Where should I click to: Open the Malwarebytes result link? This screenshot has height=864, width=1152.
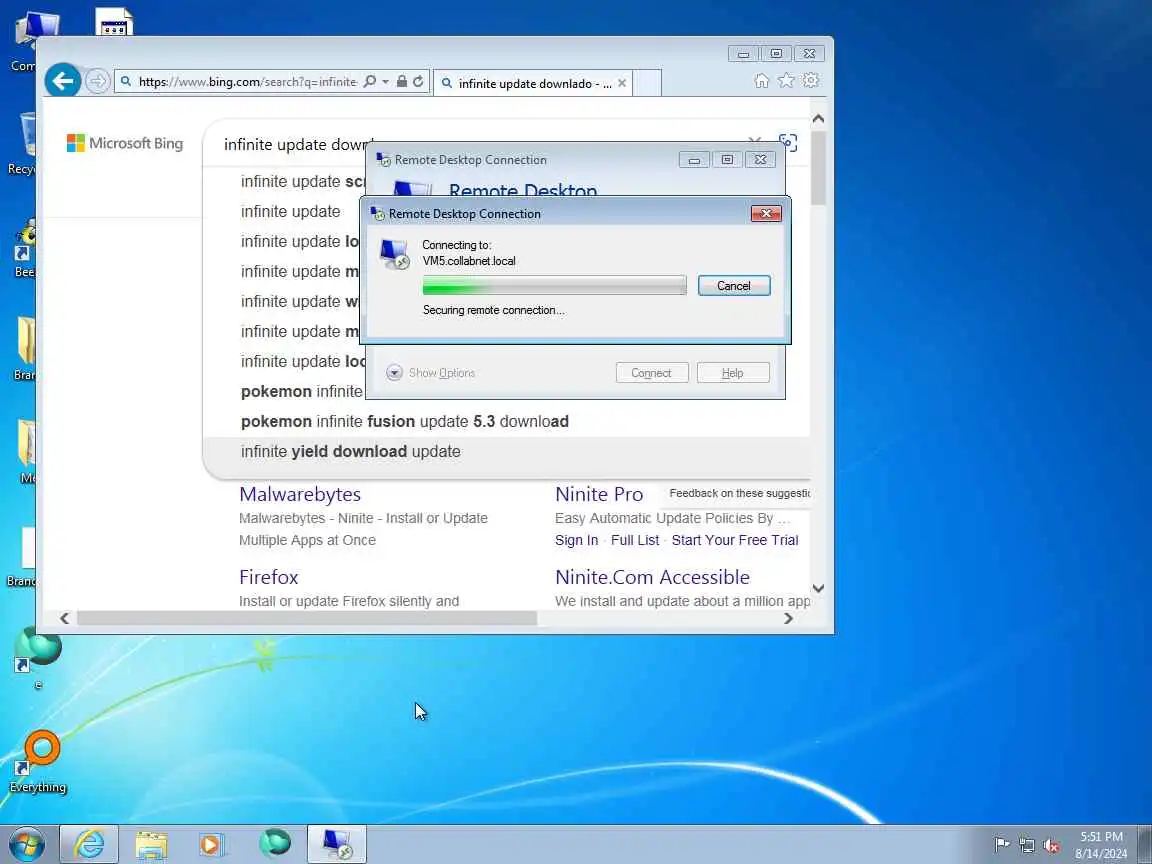(x=300, y=494)
